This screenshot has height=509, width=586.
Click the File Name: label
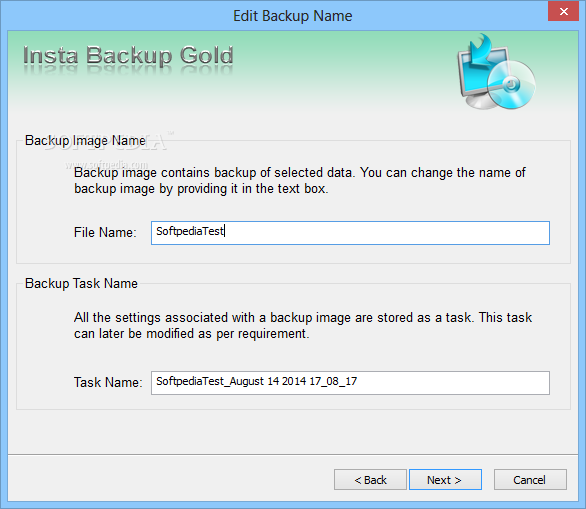click(x=105, y=232)
